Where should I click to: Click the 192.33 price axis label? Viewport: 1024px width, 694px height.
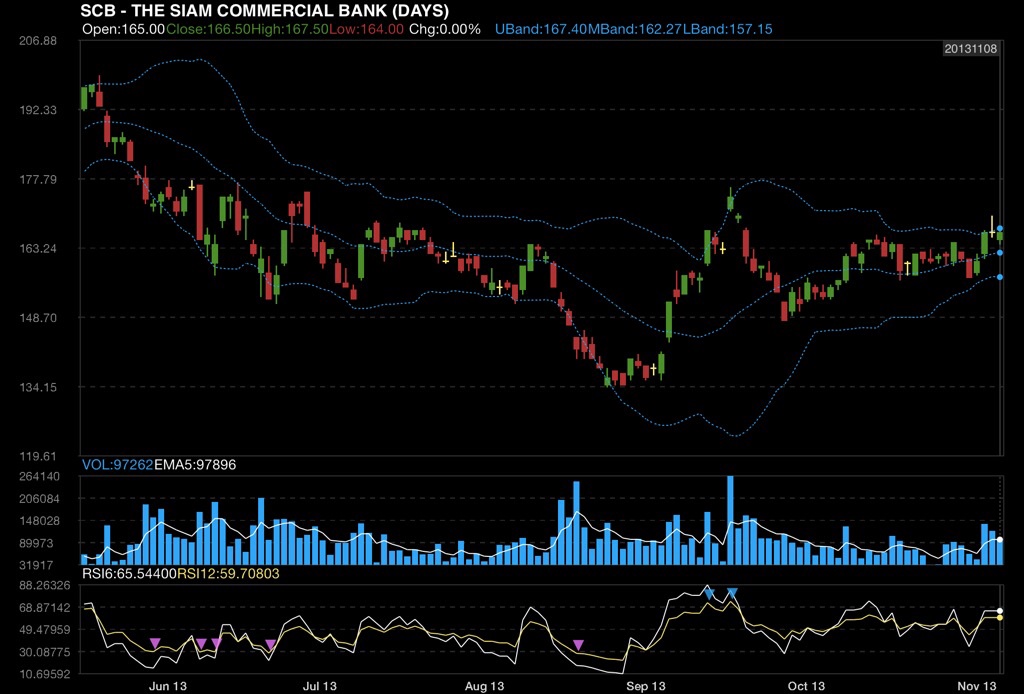38,110
